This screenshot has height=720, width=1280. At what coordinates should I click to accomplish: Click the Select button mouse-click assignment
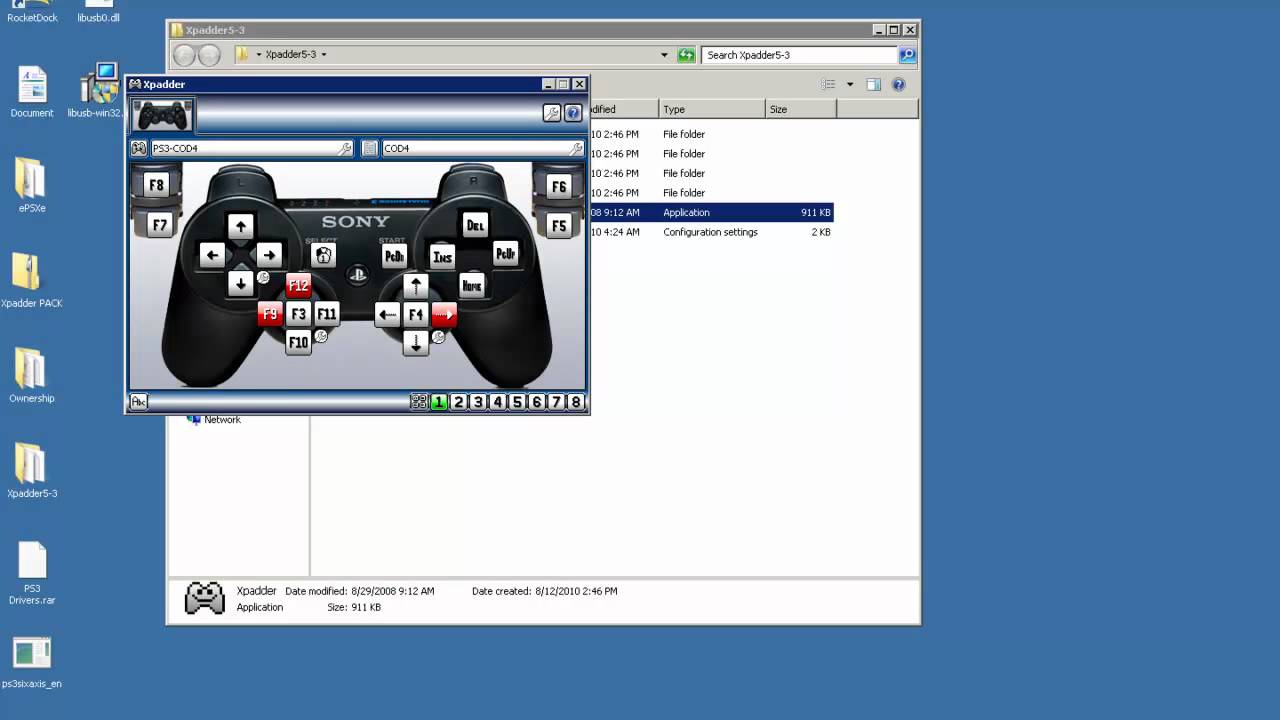[323, 255]
